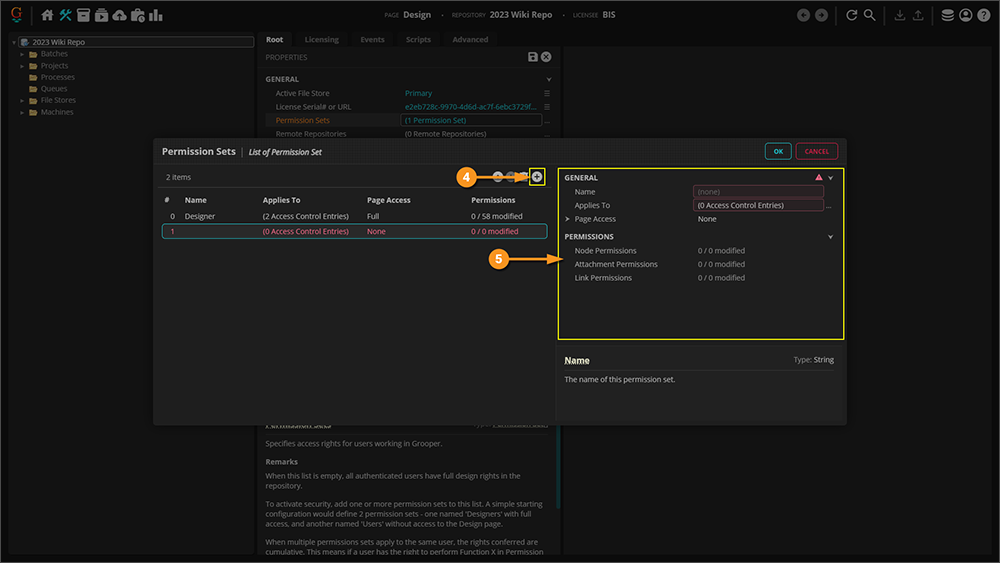This screenshot has height=563, width=1000.
Task: Click the Design tools icon
Action: 66,15
